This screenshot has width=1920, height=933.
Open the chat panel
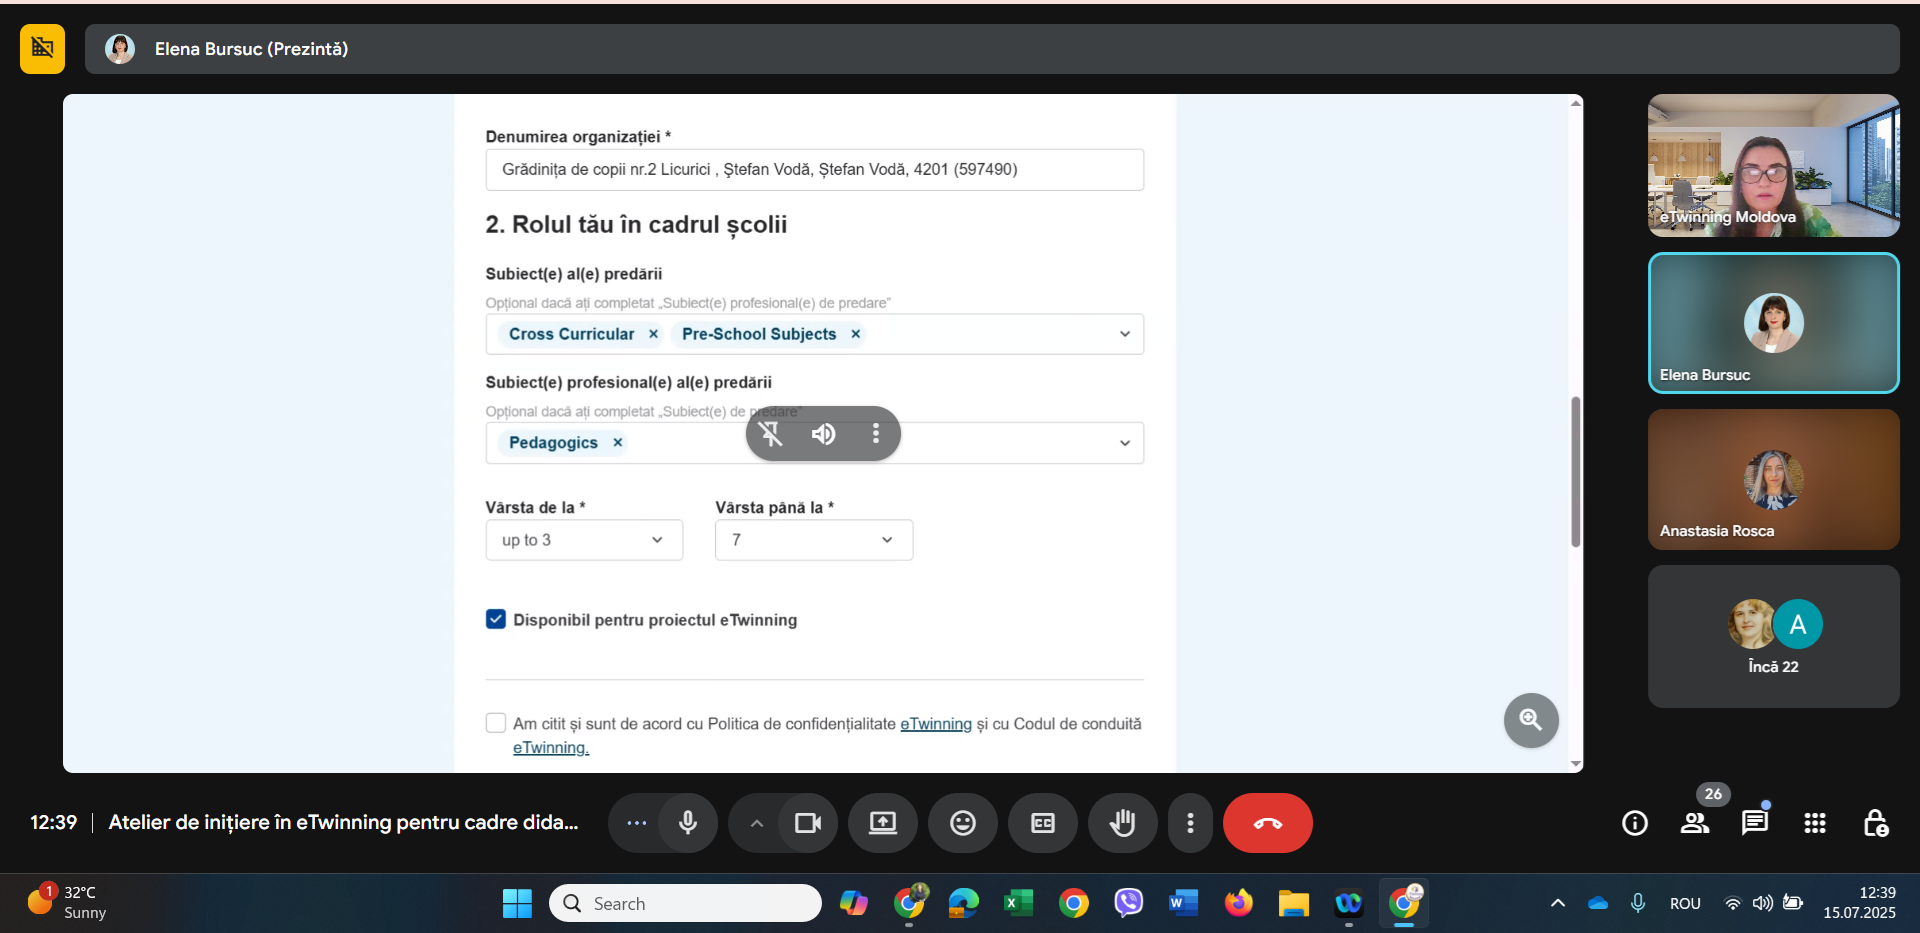pos(1754,823)
